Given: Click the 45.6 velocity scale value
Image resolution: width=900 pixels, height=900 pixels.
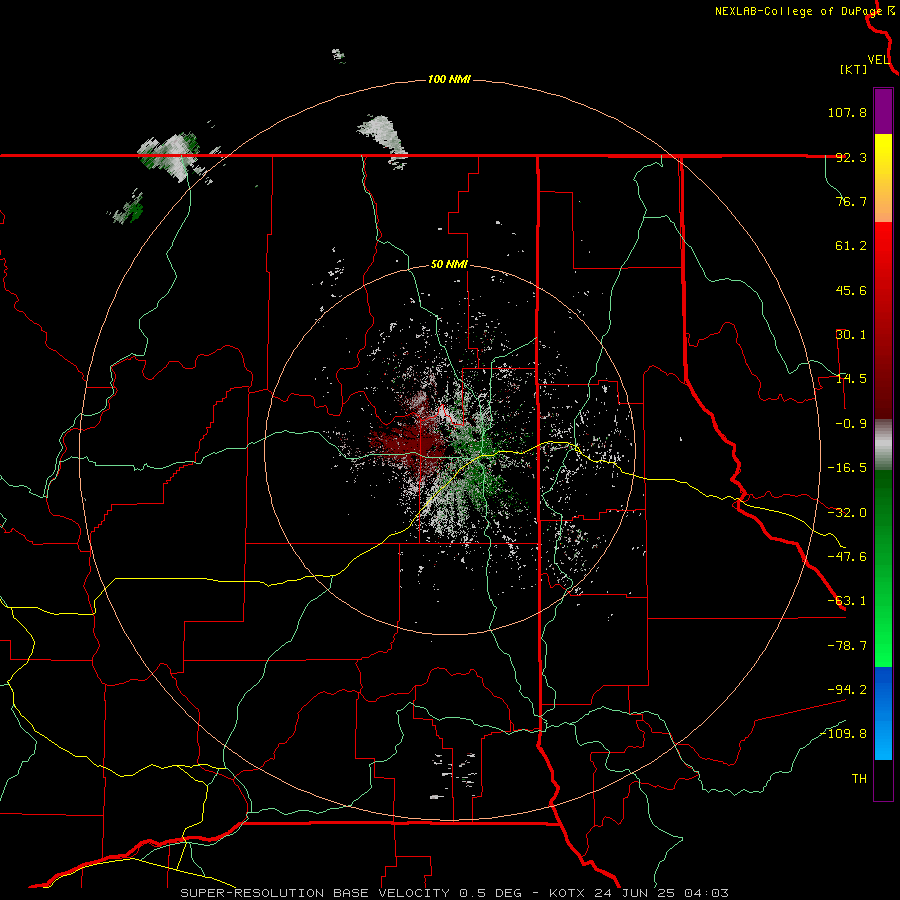Looking at the screenshot, I should [x=851, y=290].
